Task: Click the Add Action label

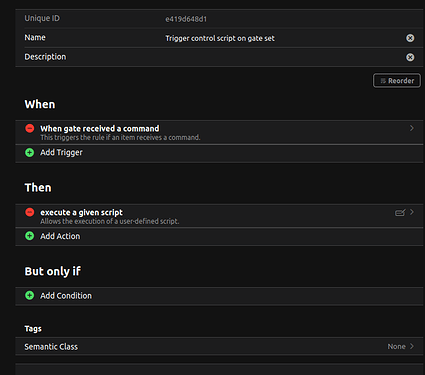Action: click(x=60, y=236)
